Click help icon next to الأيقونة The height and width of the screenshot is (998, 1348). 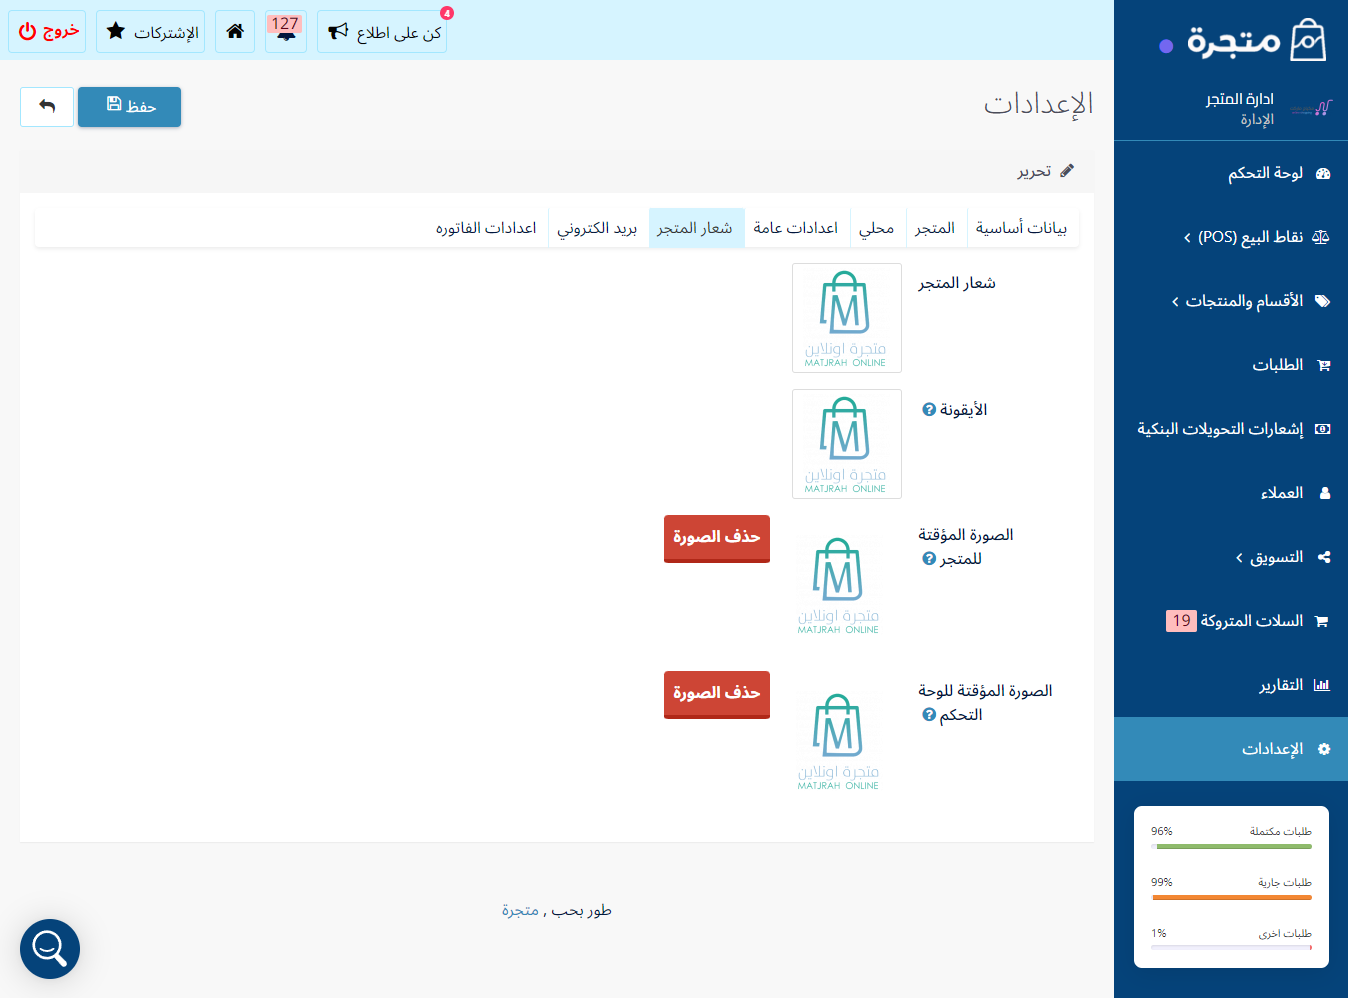click(929, 410)
